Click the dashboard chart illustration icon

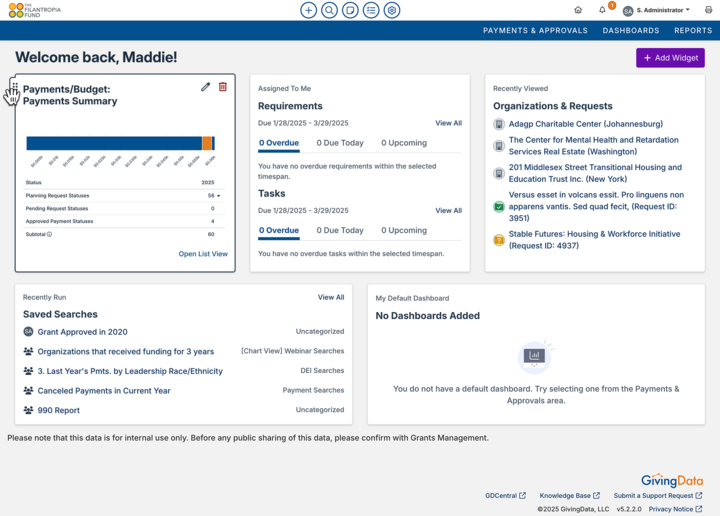535,356
